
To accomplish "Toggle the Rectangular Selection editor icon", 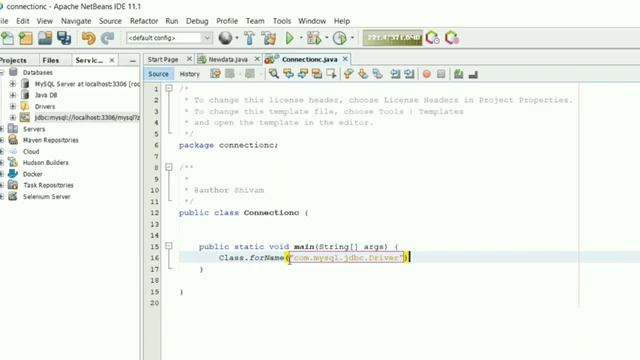I will pos(331,74).
